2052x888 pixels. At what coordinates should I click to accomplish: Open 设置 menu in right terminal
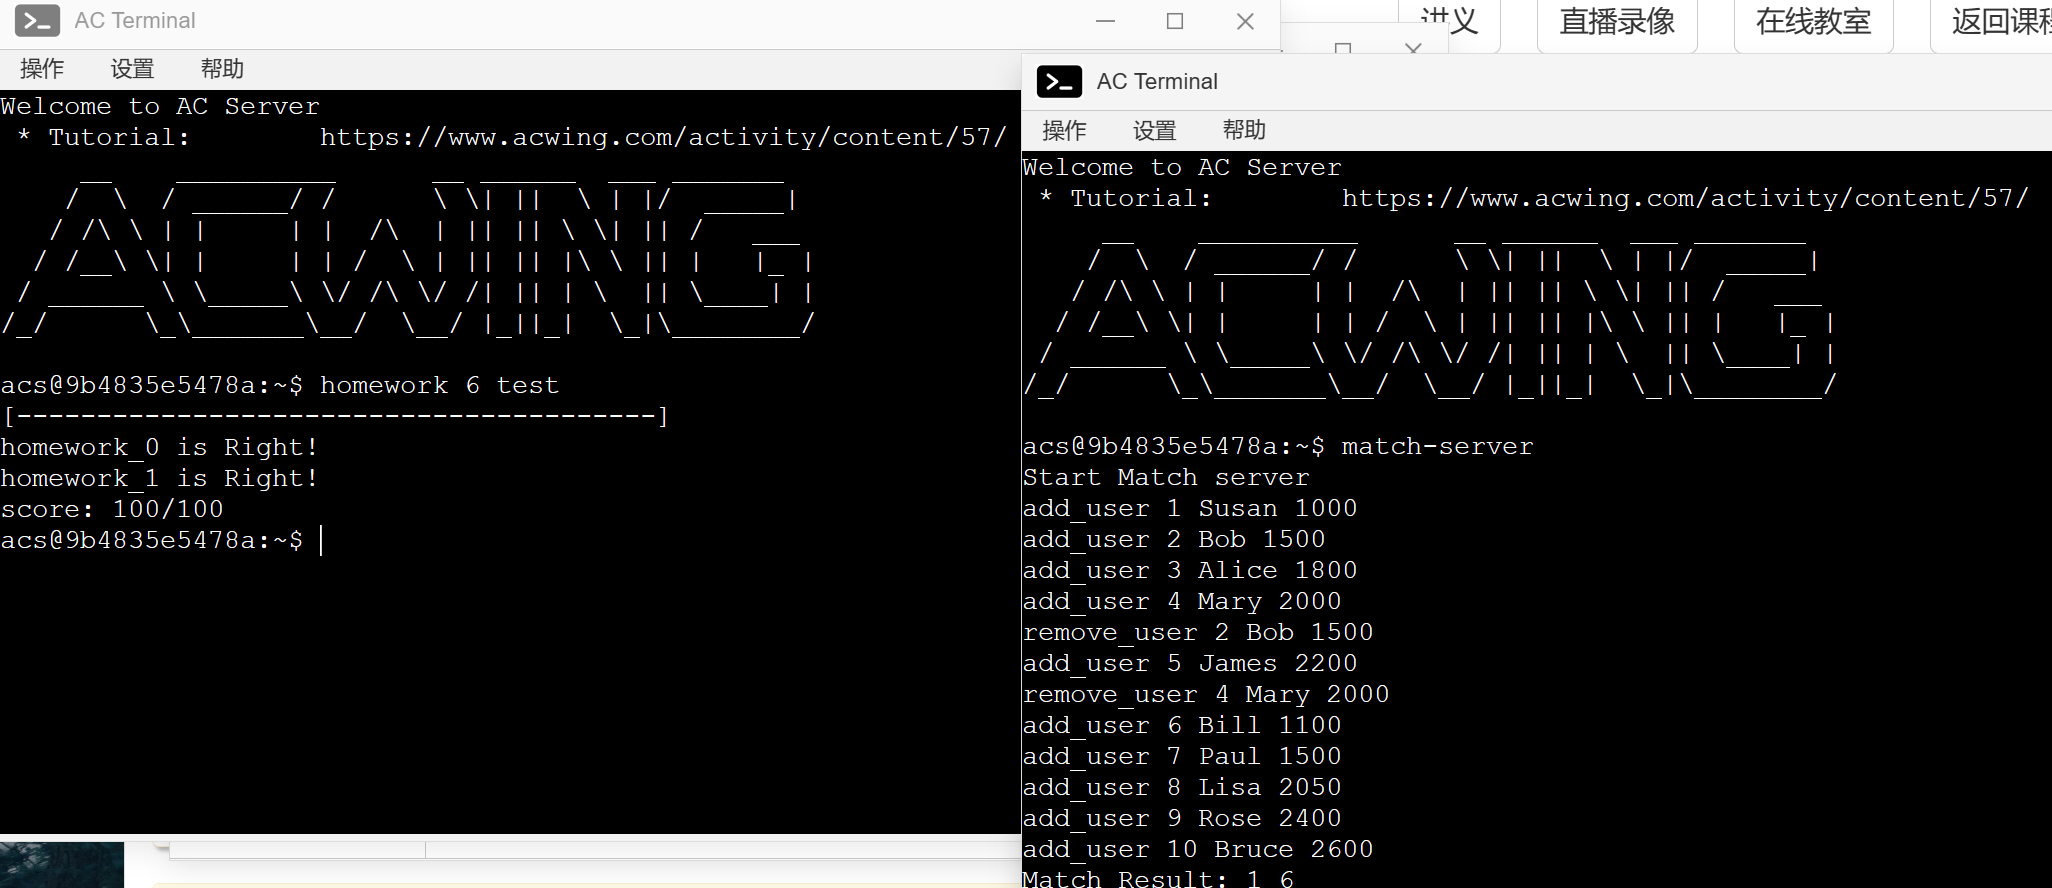click(1154, 130)
